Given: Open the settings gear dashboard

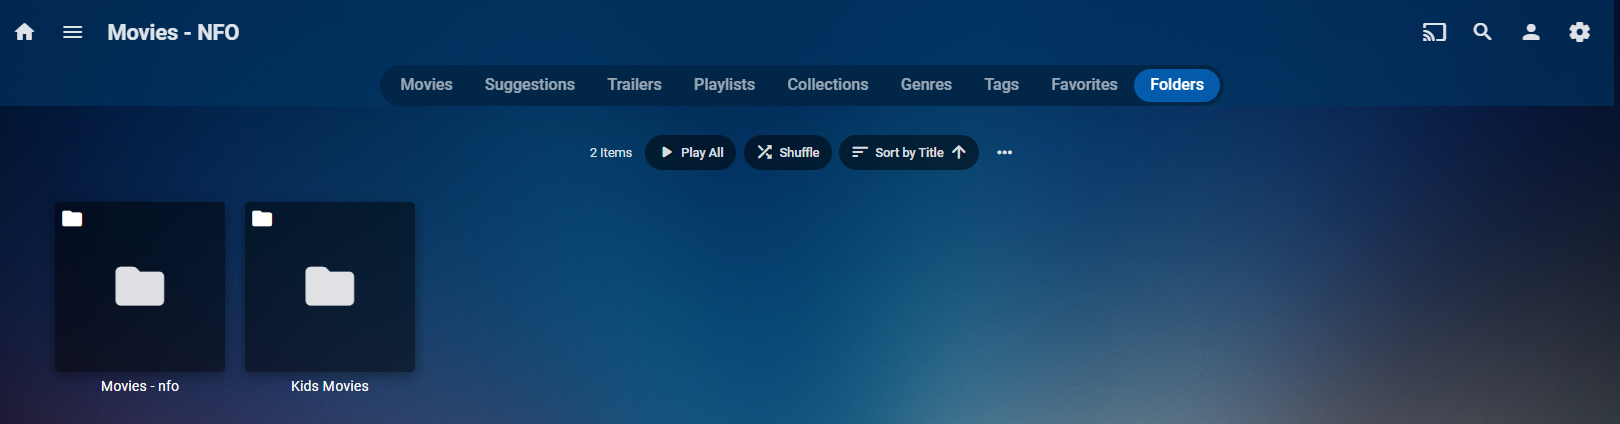Looking at the screenshot, I should pyautogui.click(x=1580, y=32).
